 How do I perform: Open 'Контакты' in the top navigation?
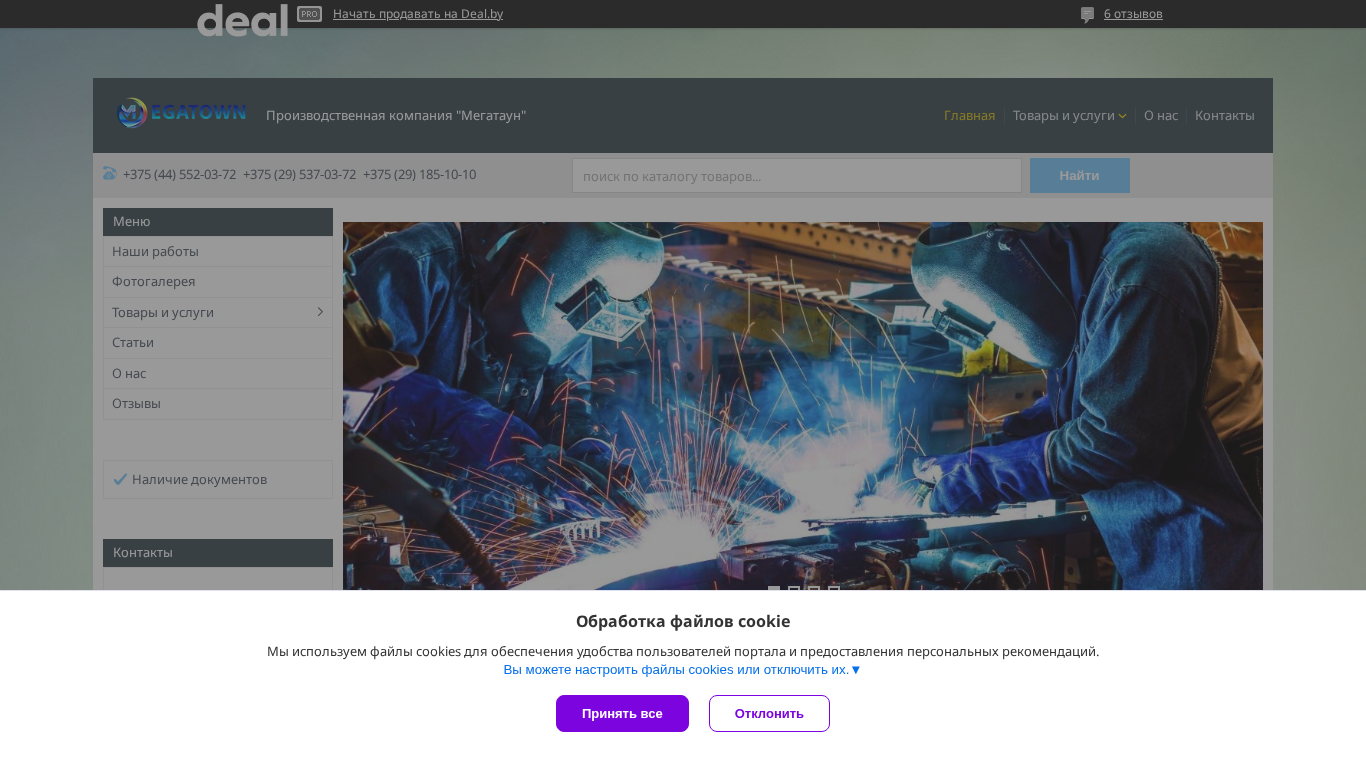pyautogui.click(x=1224, y=115)
